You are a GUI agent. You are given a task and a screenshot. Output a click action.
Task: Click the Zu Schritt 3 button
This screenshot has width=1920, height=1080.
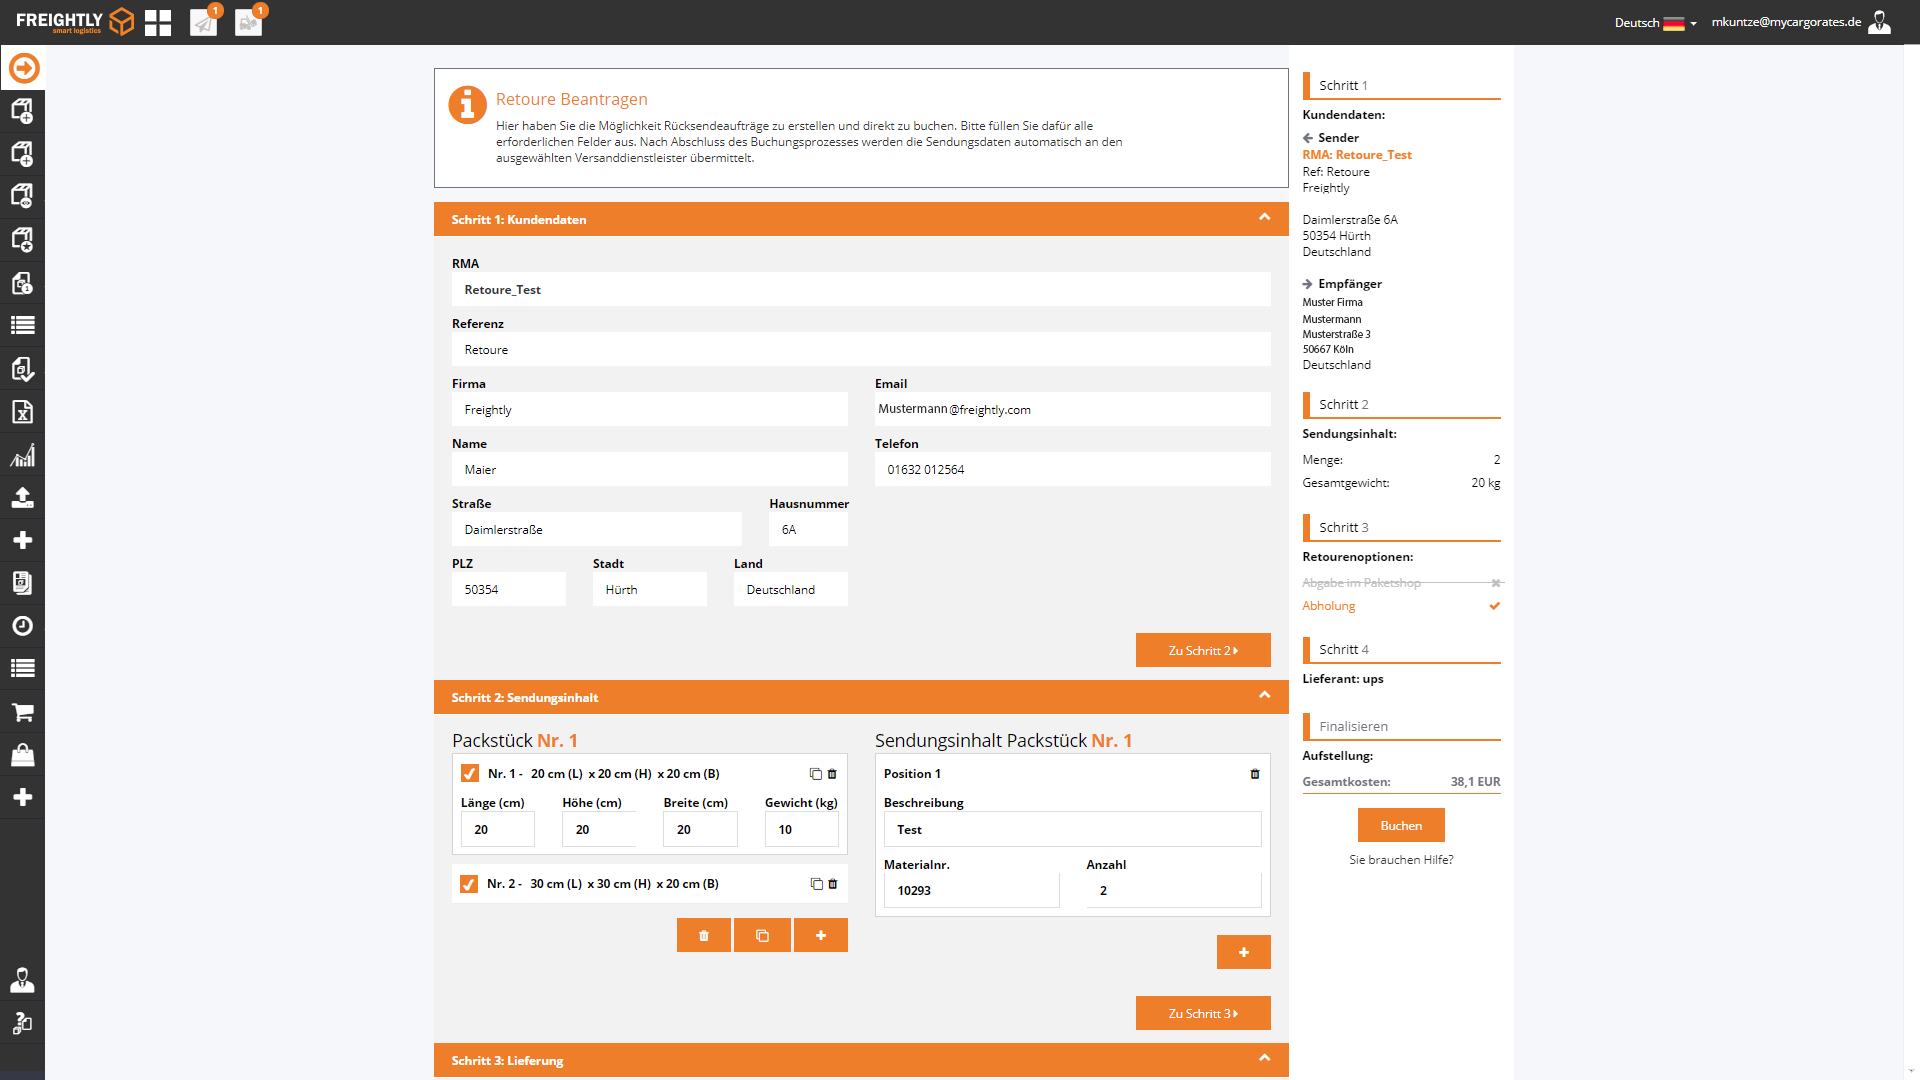[1203, 1013]
